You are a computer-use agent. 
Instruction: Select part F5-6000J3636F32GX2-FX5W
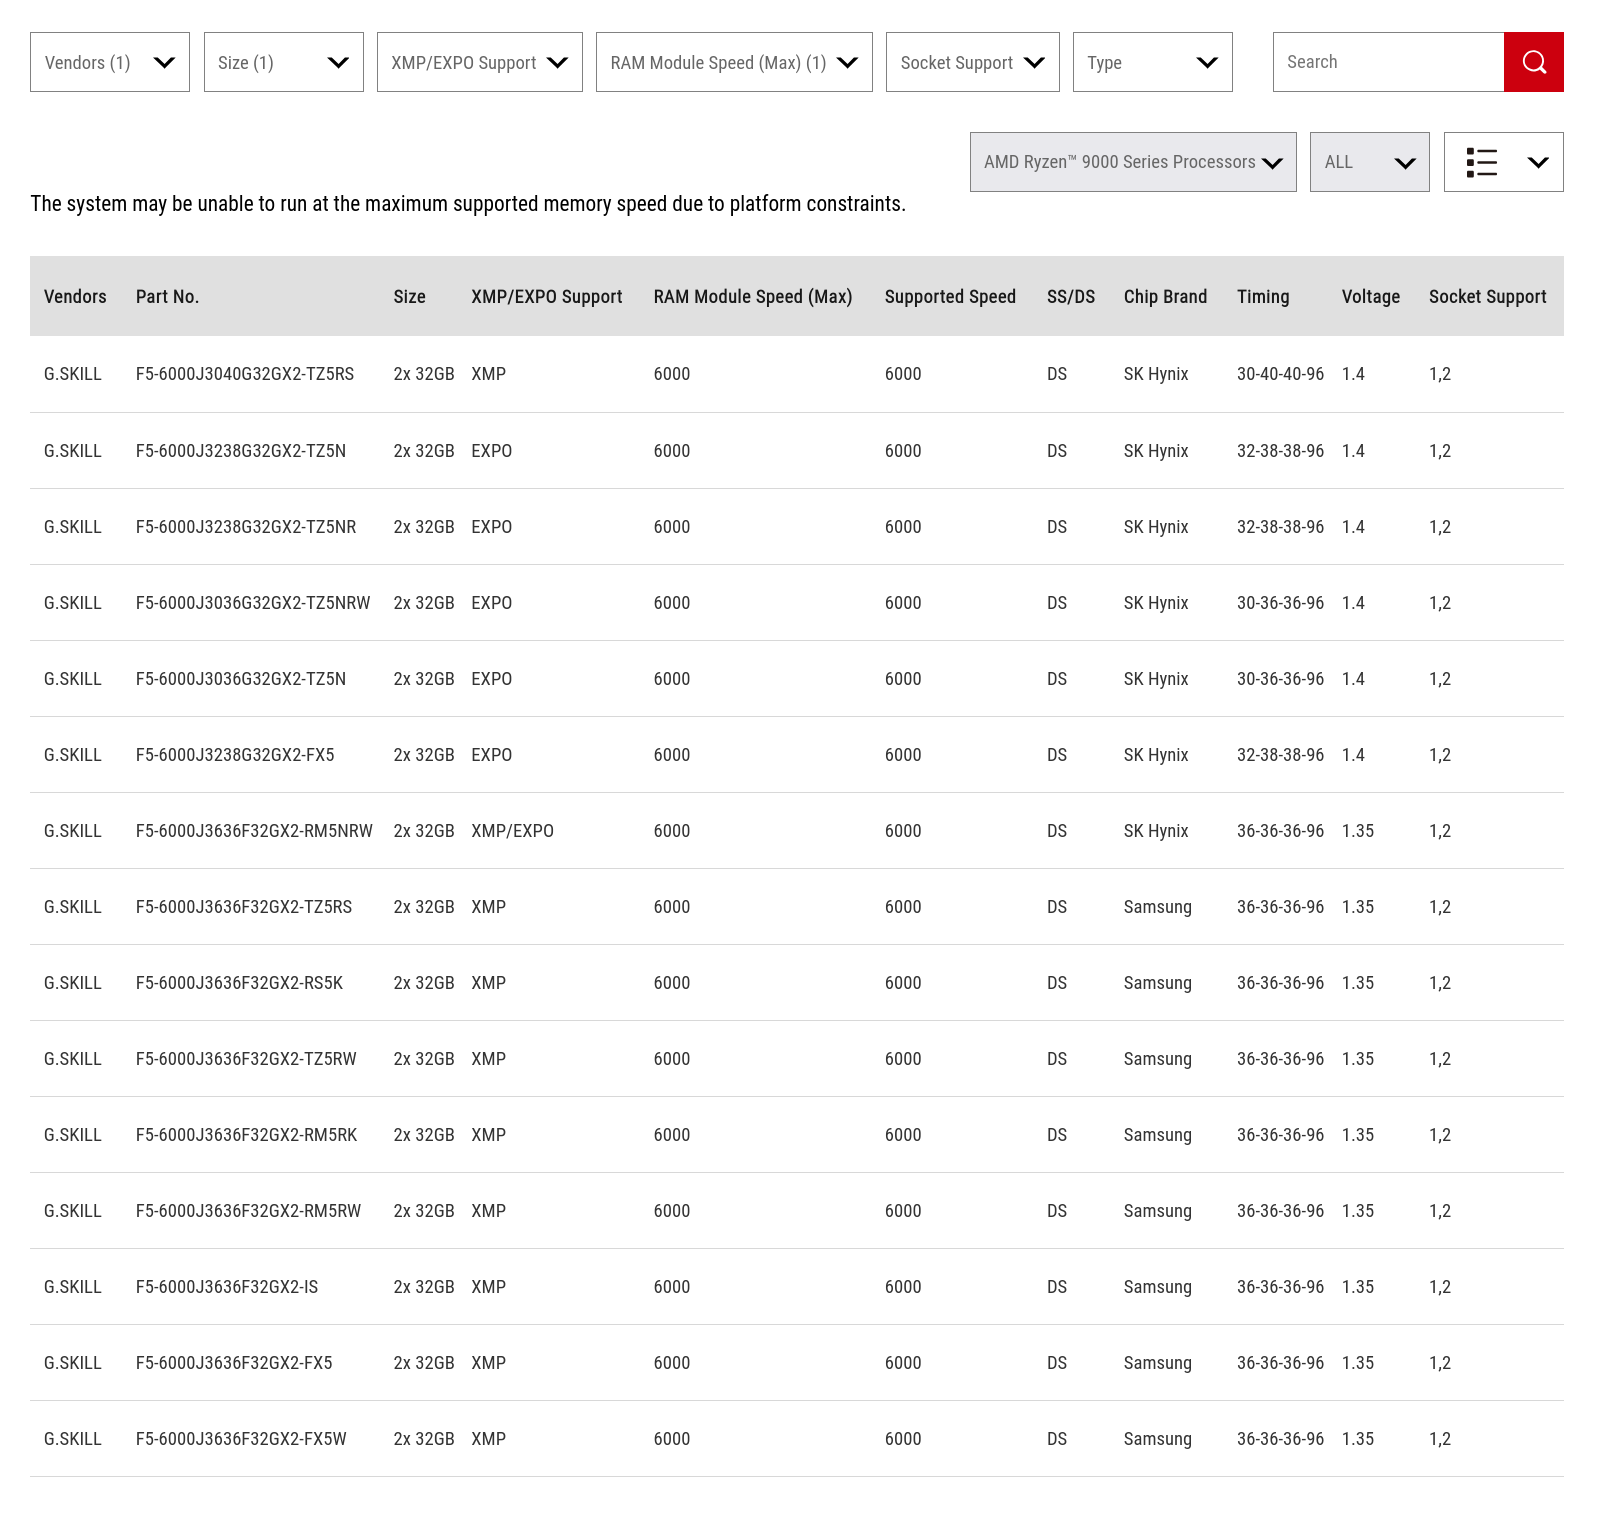click(241, 1439)
